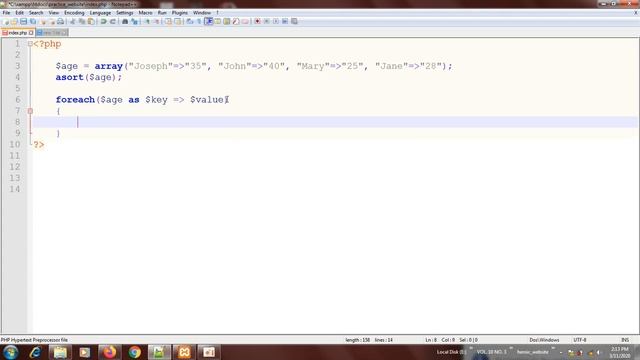Open the Encoding menu
The height and width of the screenshot is (360, 640).
74,13
